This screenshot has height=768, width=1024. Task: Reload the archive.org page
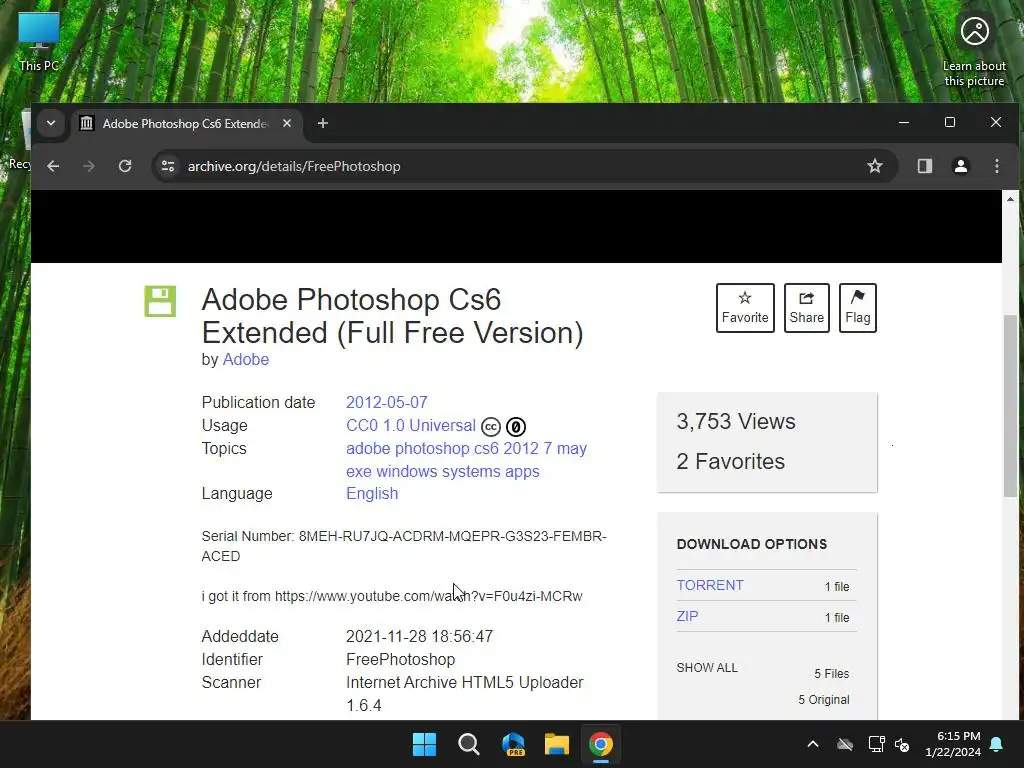(x=125, y=166)
